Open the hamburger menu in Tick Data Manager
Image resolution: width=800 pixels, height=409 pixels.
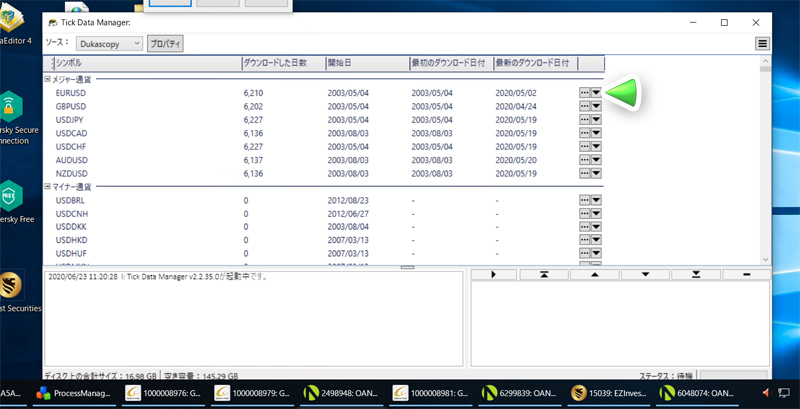762,44
